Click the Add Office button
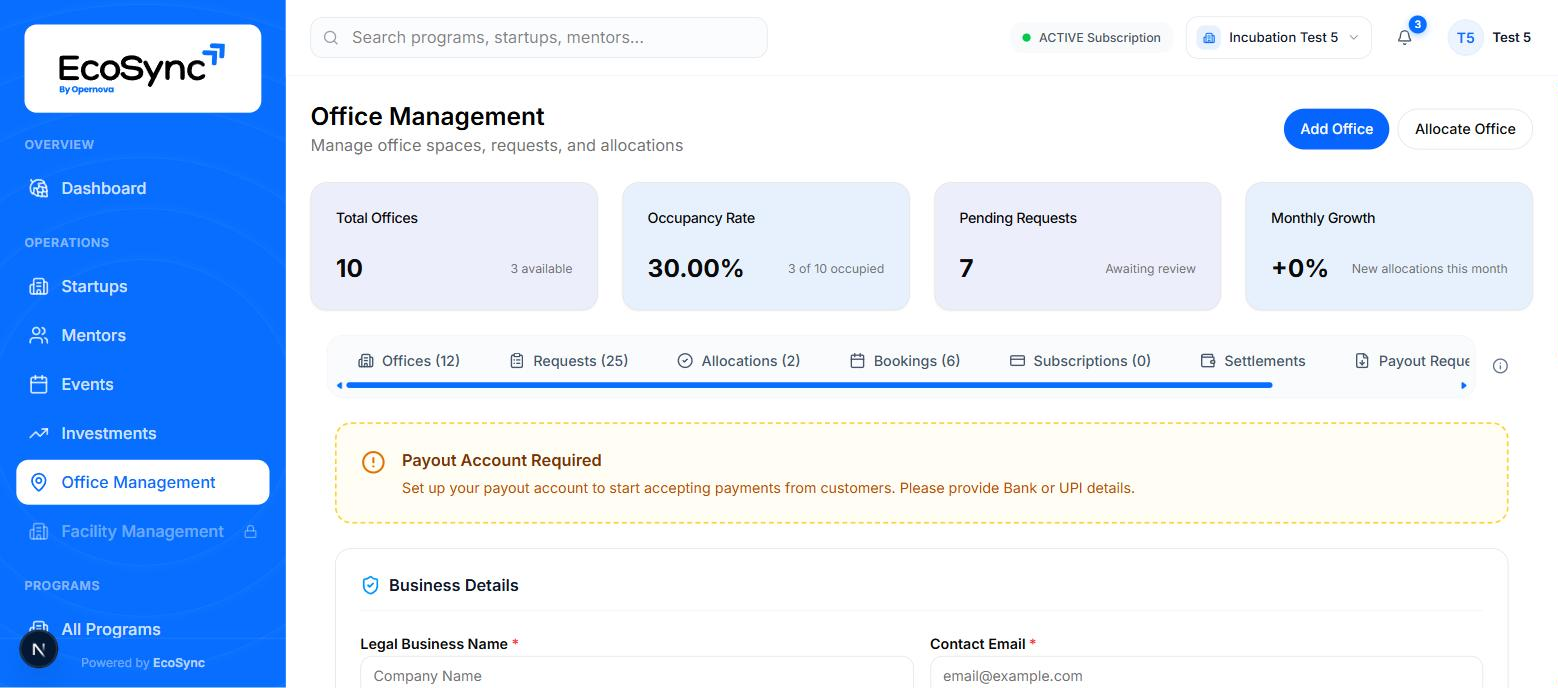 1336,129
